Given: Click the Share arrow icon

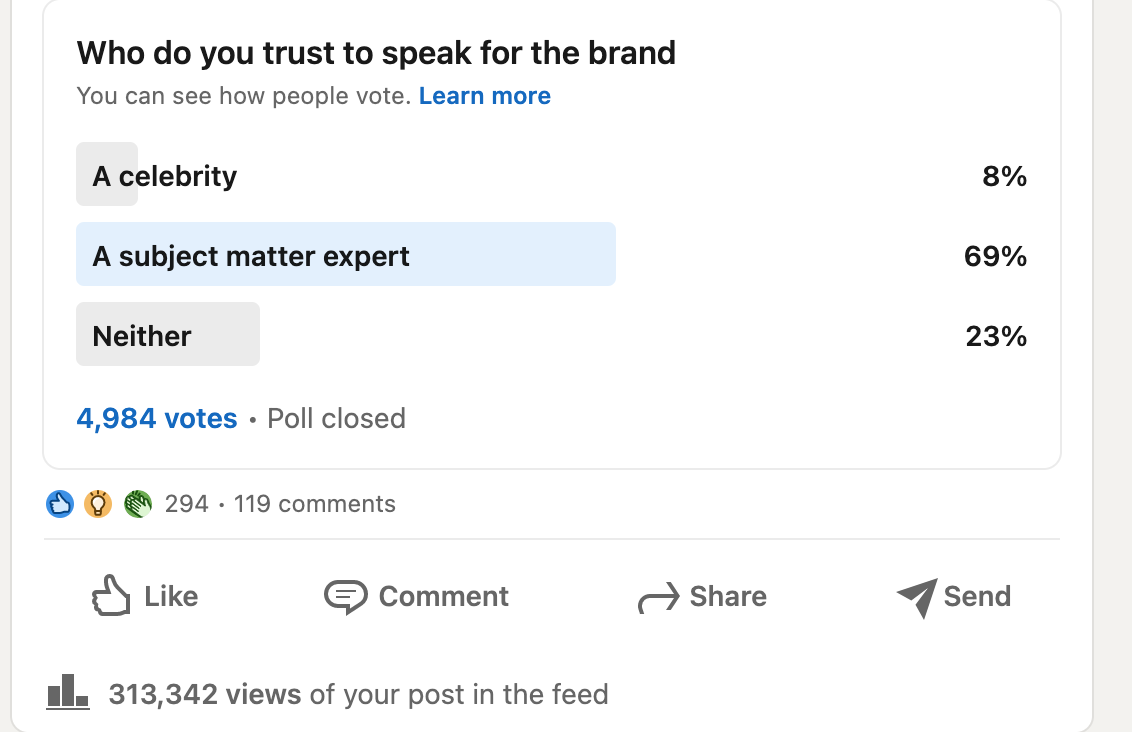Looking at the screenshot, I should (658, 598).
